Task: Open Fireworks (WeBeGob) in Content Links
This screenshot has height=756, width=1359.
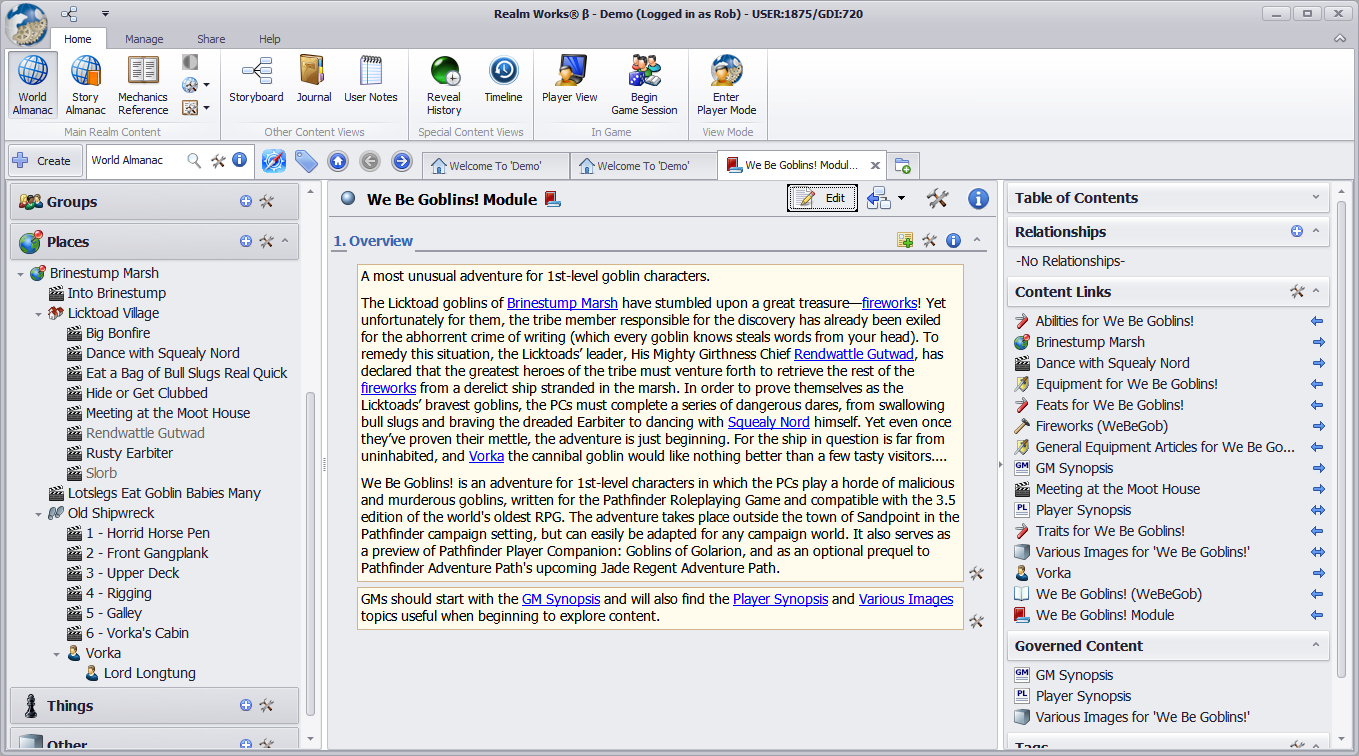Action: [x=1101, y=426]
